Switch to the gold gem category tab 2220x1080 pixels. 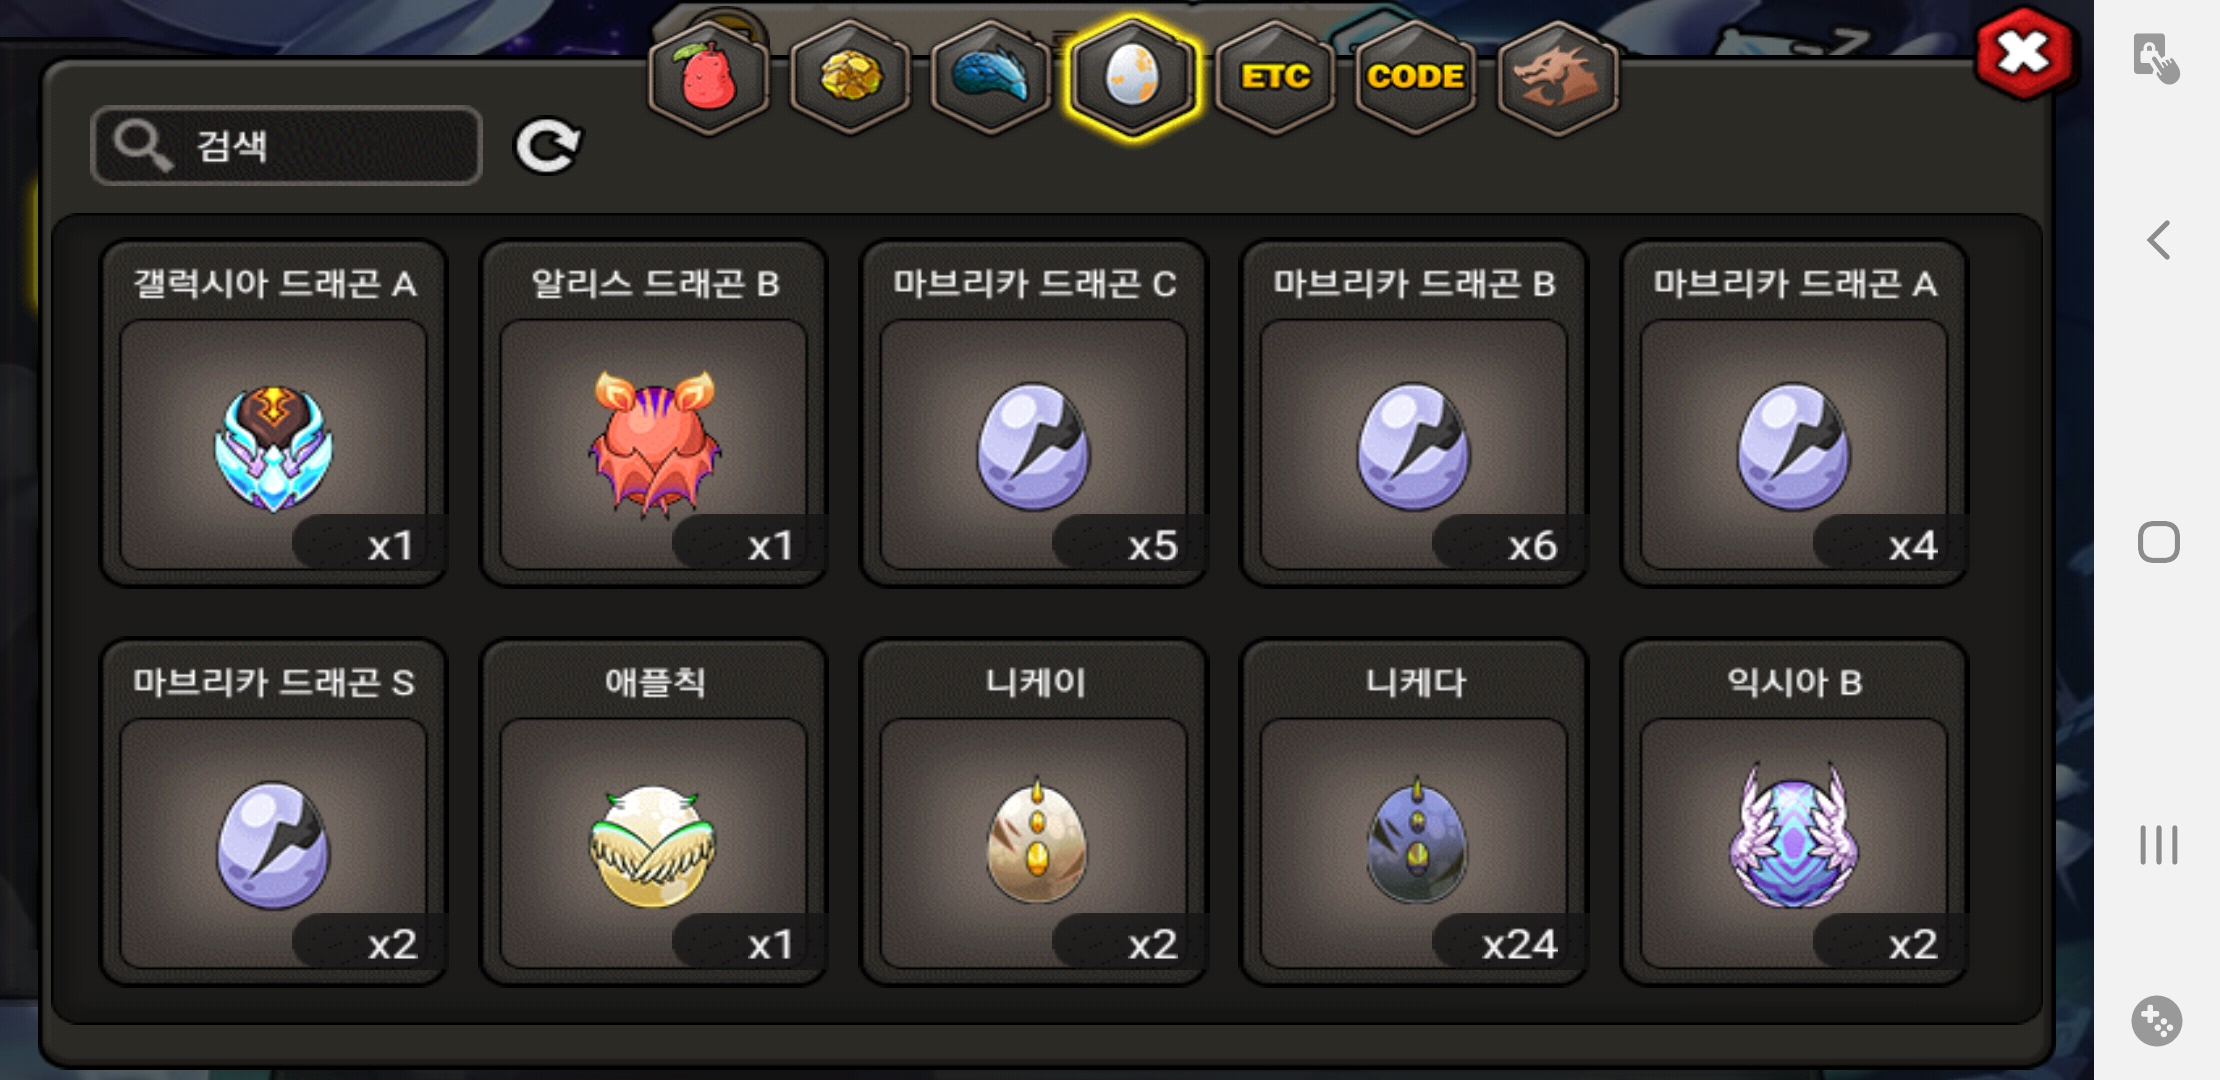click(850, 78)
